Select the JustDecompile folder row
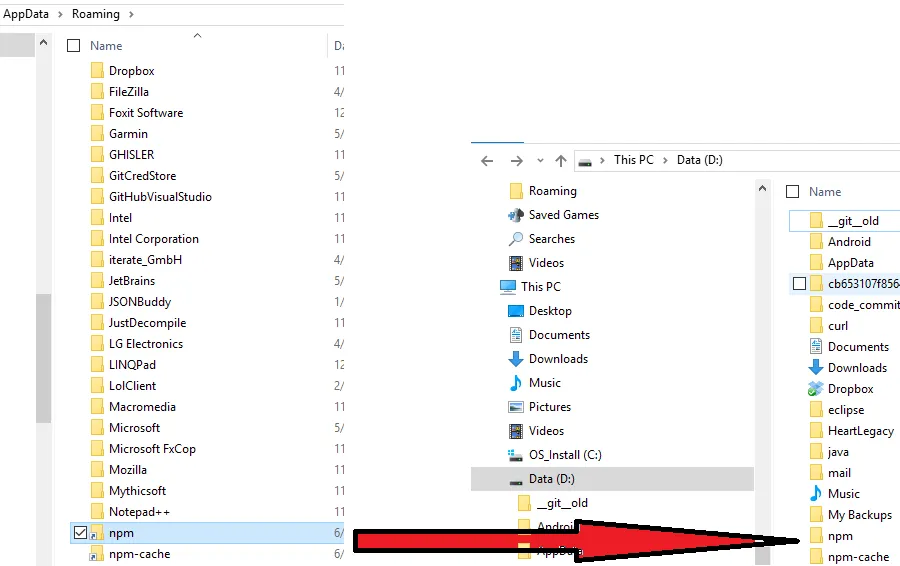900x566 pixels. point(207,323)
